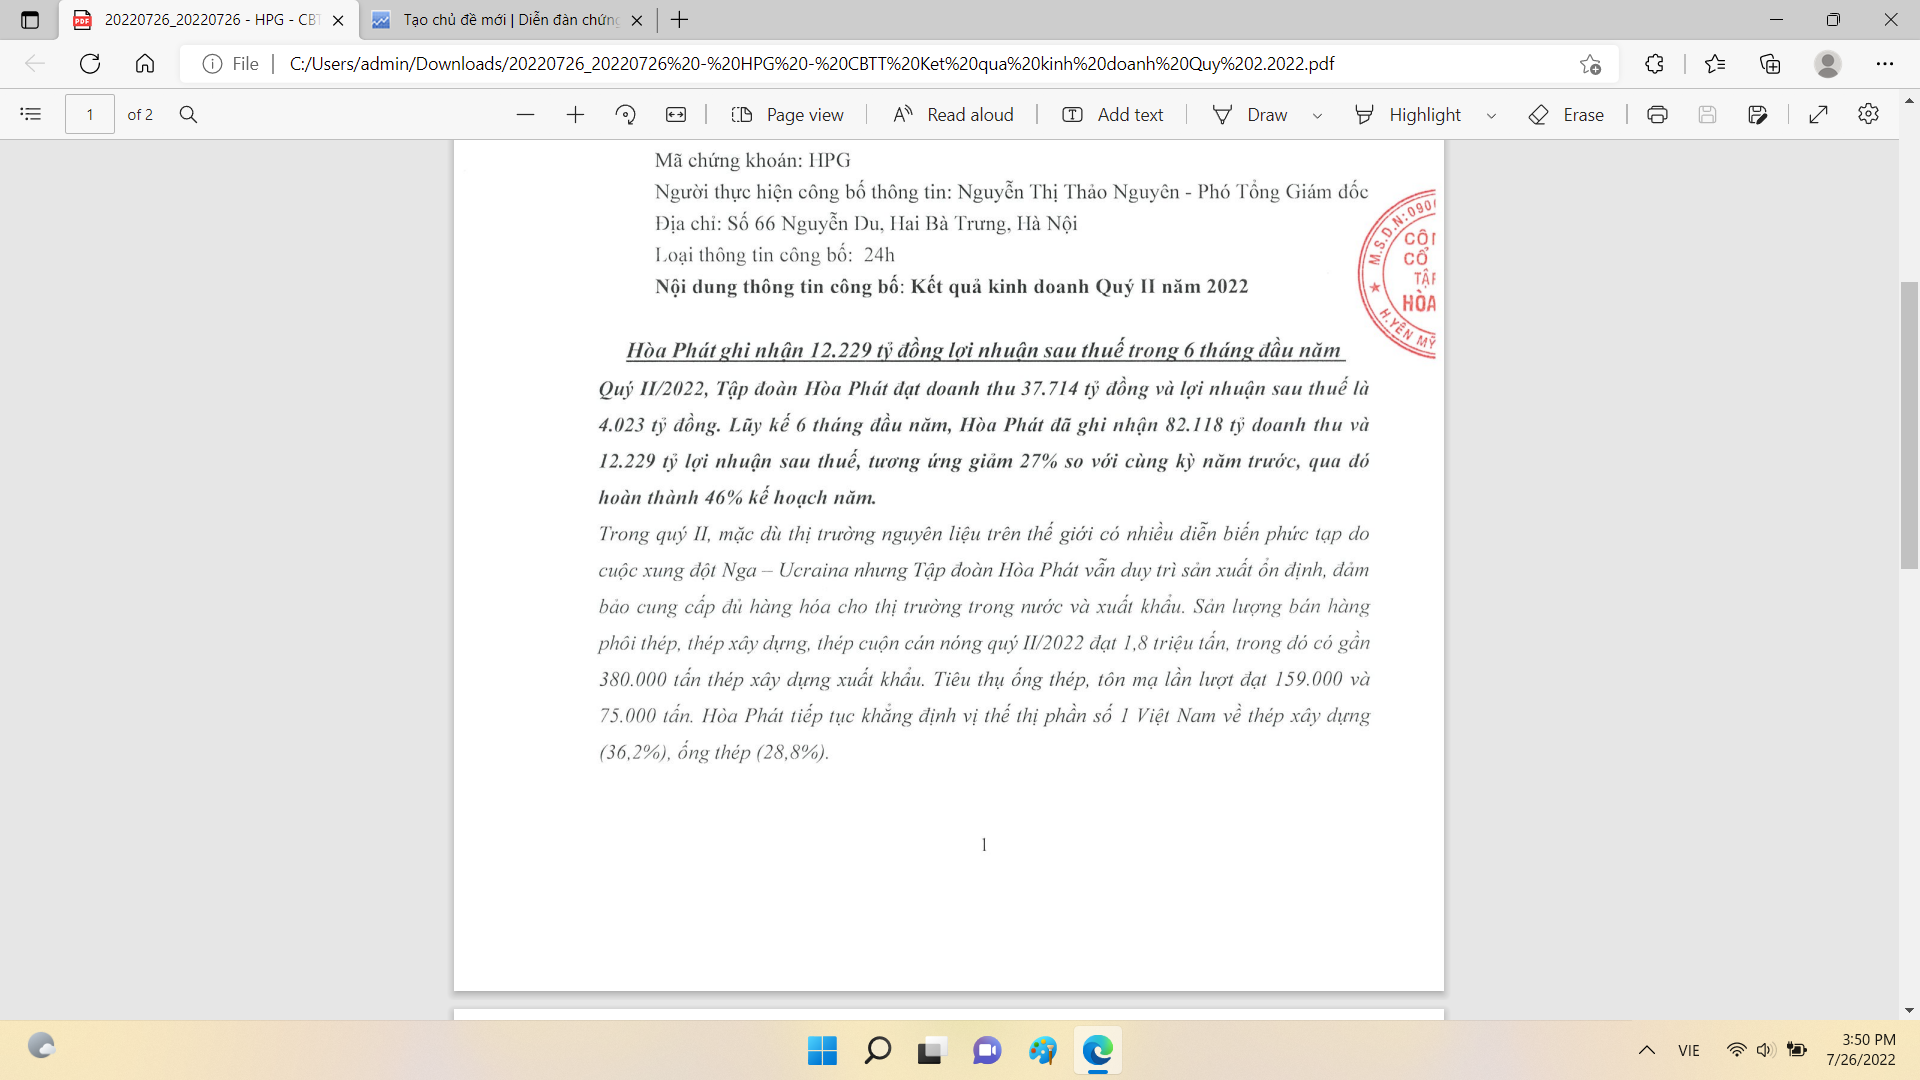Go back to the previous page
Screen dimensions: 1920x1080
pyautogui.click(x=35, y=64)
